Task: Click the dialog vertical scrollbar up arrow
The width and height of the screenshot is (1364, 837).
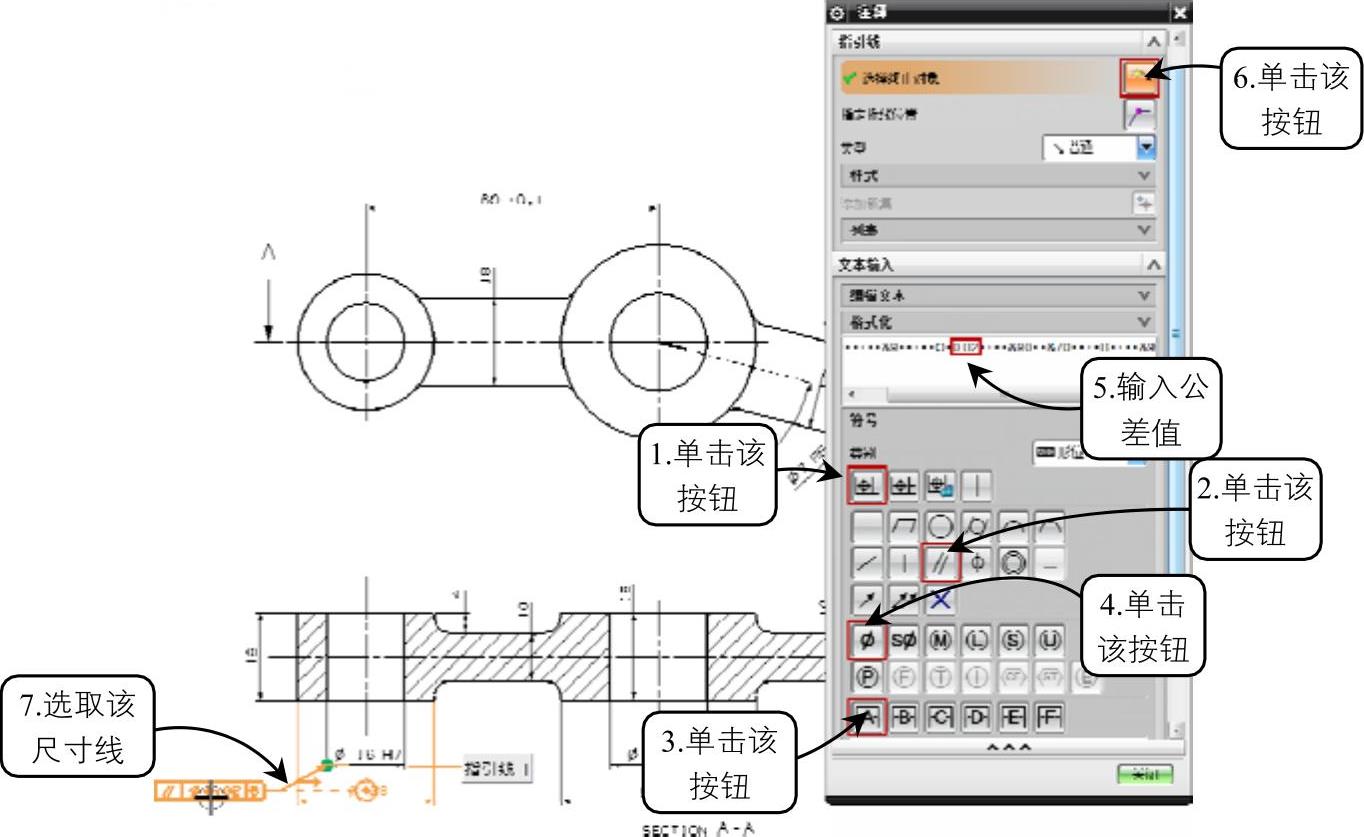Action: click(x=1177, y=40)
